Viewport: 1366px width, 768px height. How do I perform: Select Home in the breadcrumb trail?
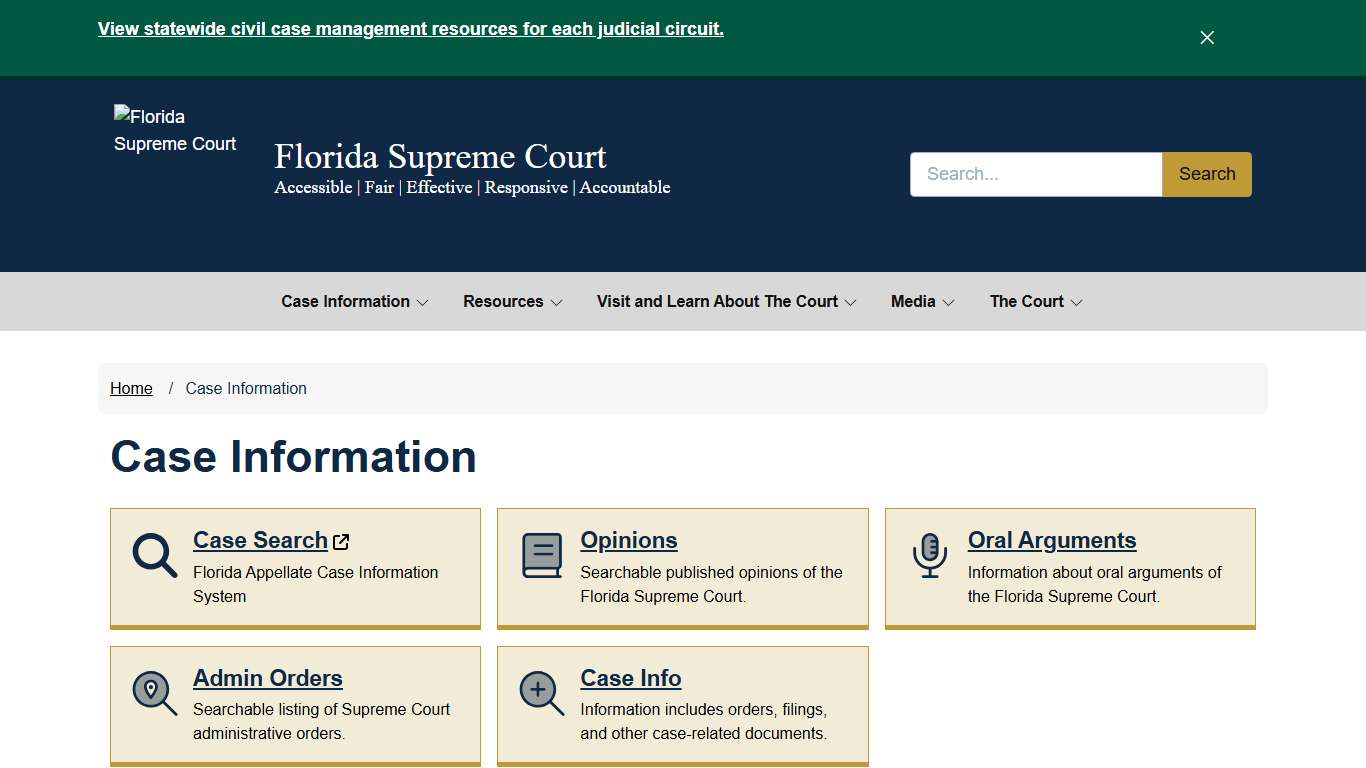point(131,388)
